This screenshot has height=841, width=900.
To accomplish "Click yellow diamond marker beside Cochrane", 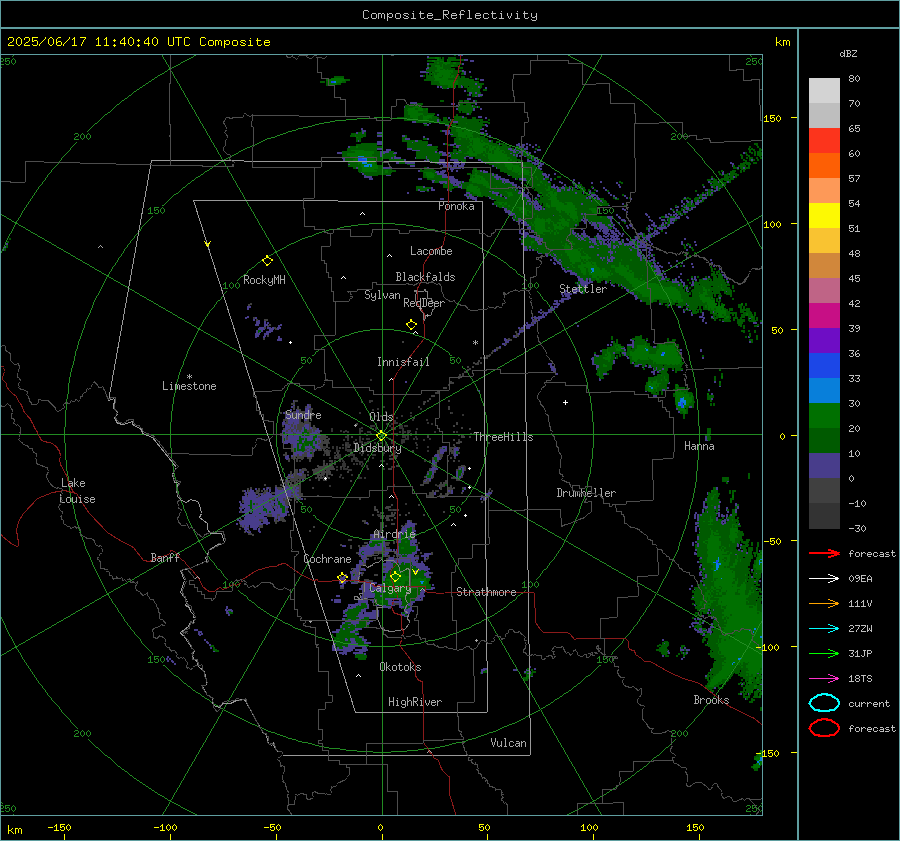I will click(342, 578).
